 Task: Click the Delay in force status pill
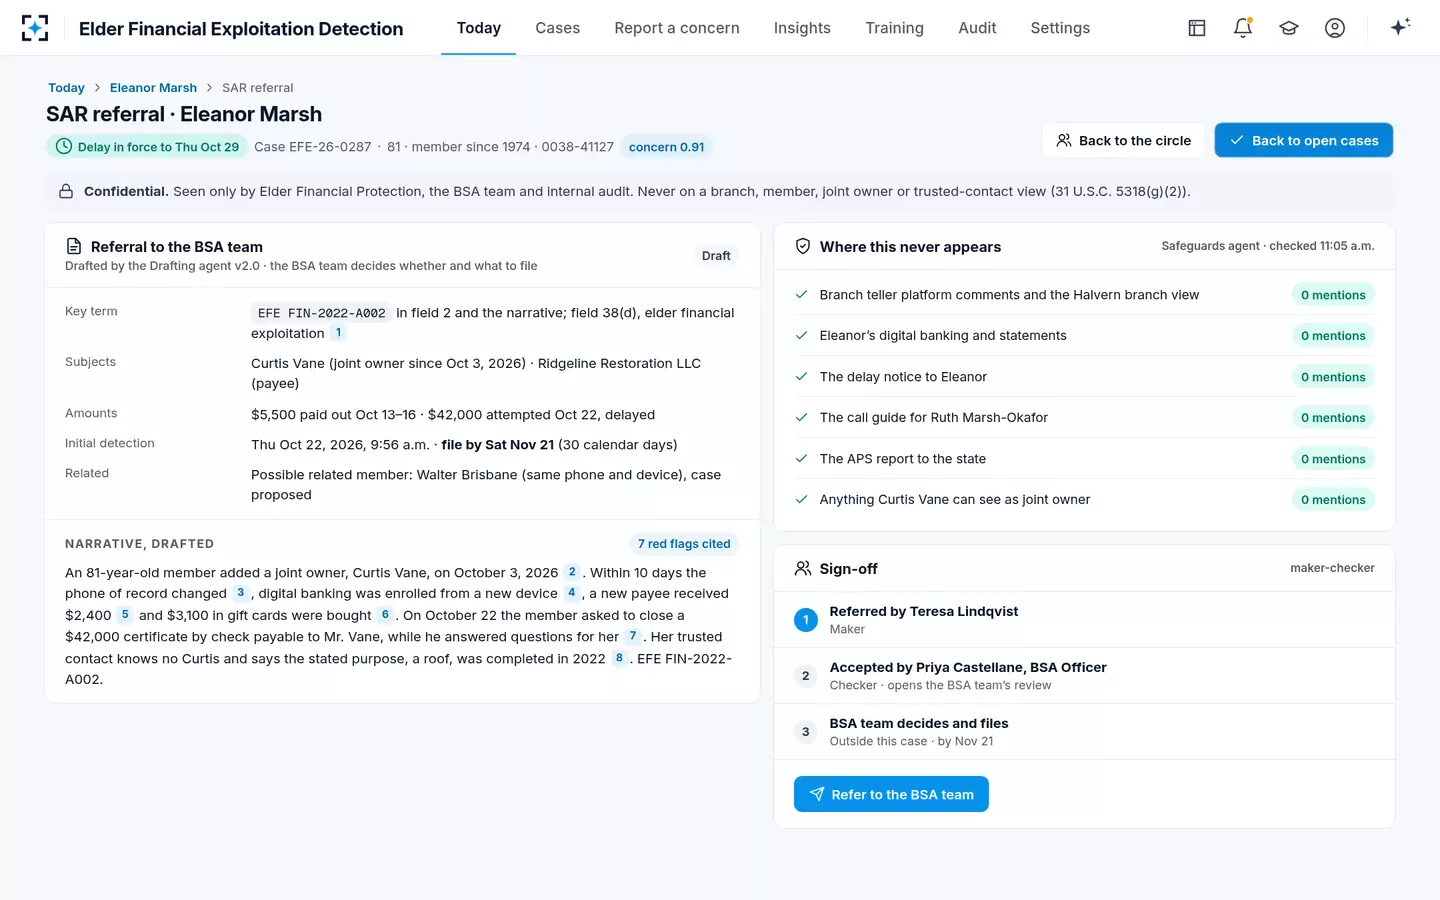pyautogui.click(x=147, y=147)
